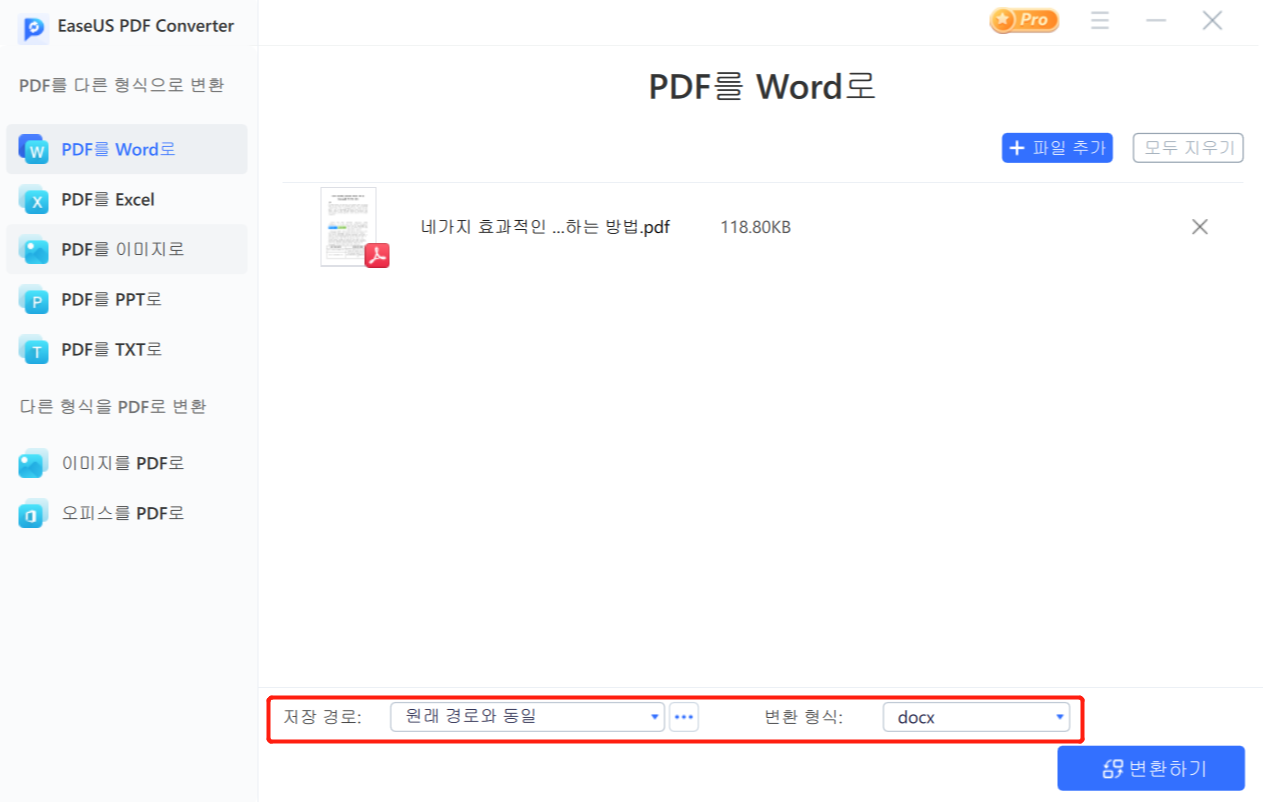Image resolution: width=1263 pixels, height=802 pixels.
Task: Click the Pro upgrade badge
Action: [x=1023, y=20]
